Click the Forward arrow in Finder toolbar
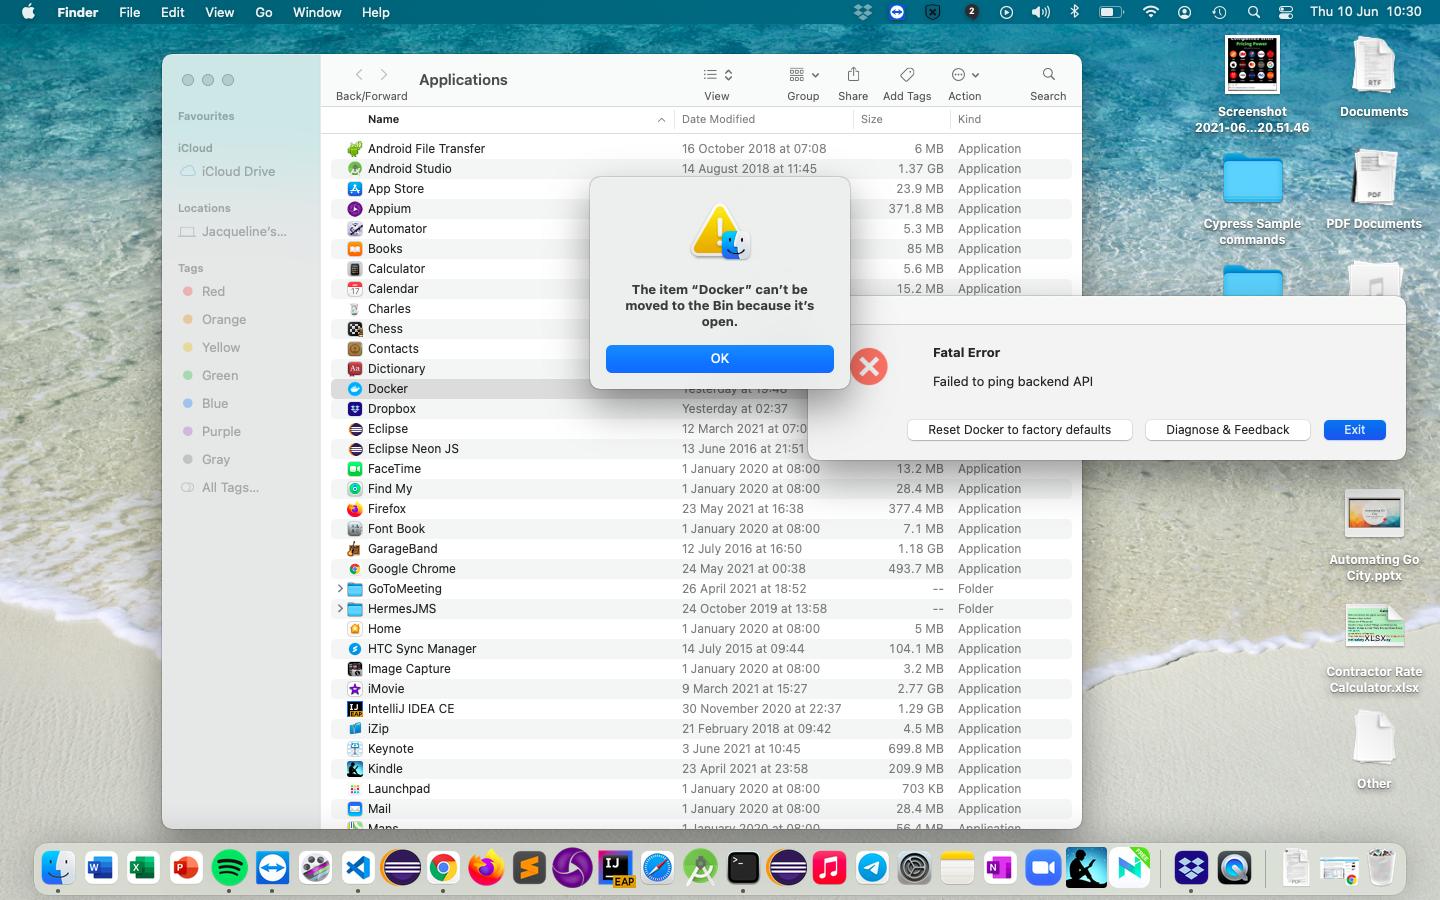The height and width of the screenshot is (900, 1440). tap(384, 75)
